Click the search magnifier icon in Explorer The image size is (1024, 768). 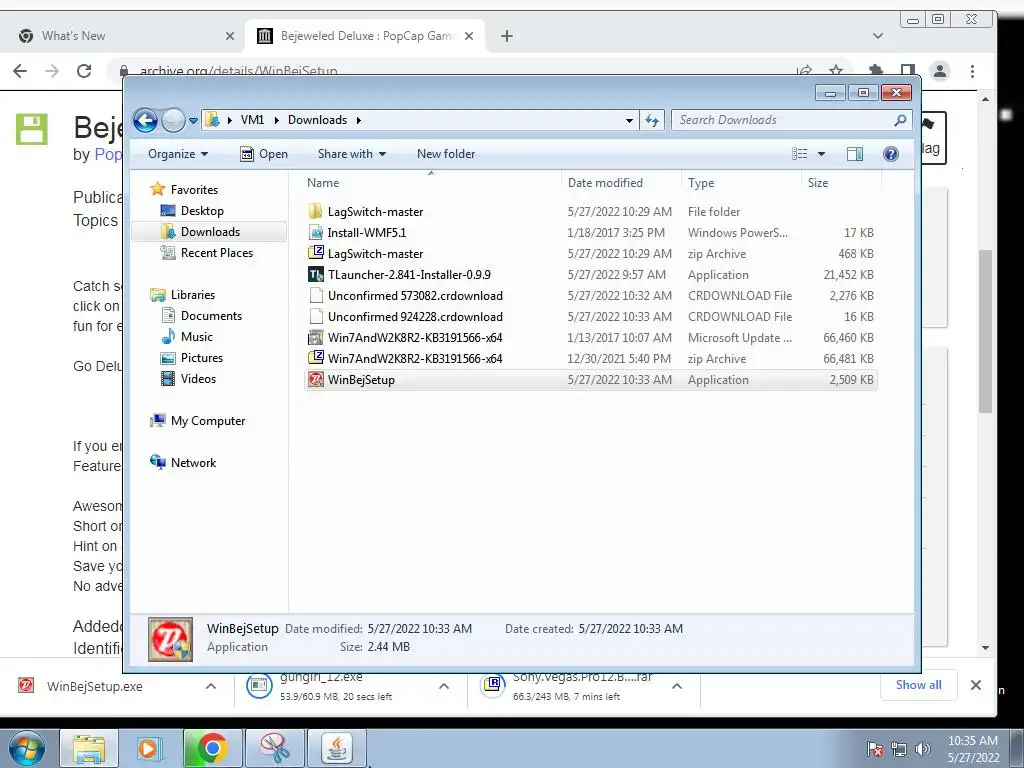900,120
